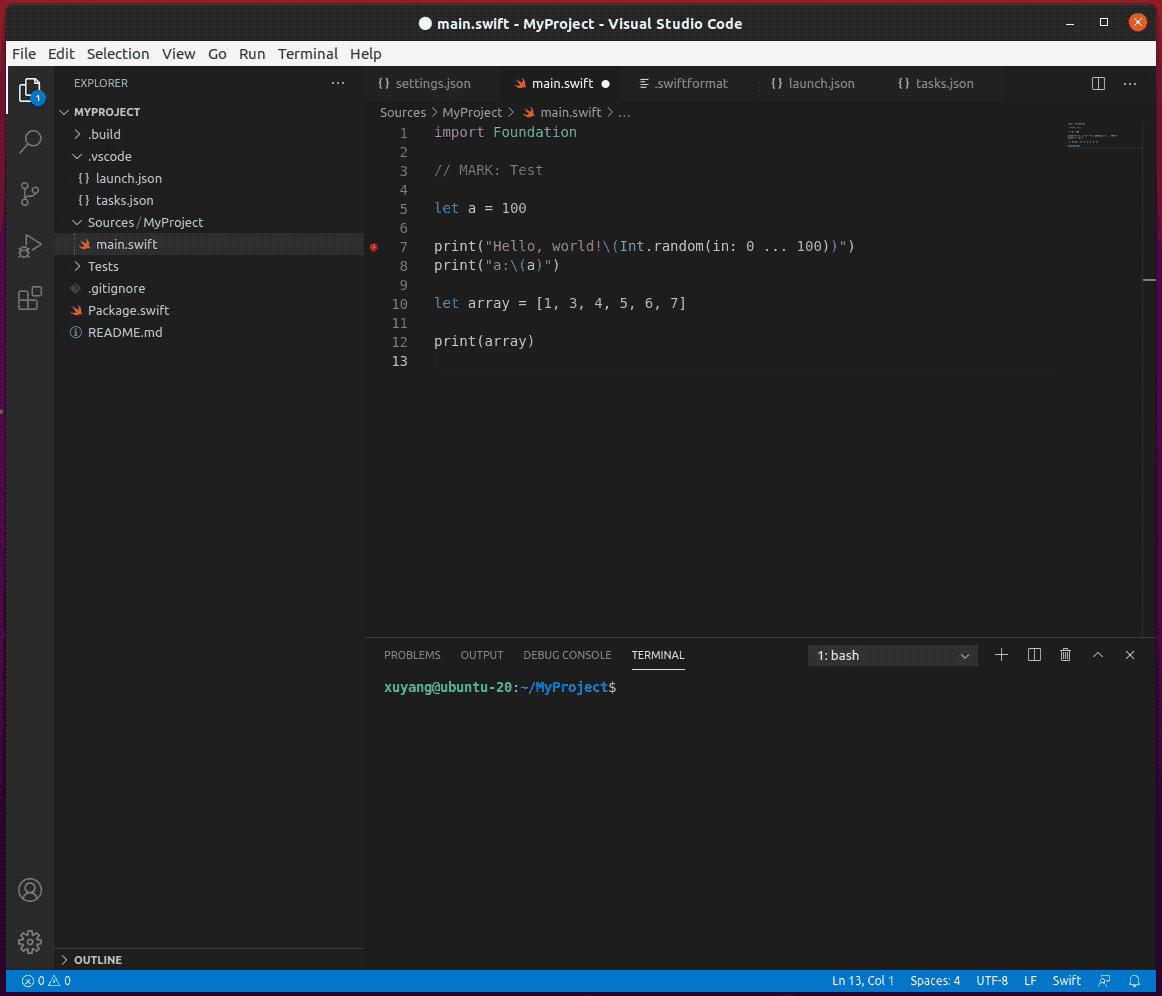The height and width of the screenshot is (996, 1162).
Task: Add a new terminal with plus icon
Action: [1001, 655]
